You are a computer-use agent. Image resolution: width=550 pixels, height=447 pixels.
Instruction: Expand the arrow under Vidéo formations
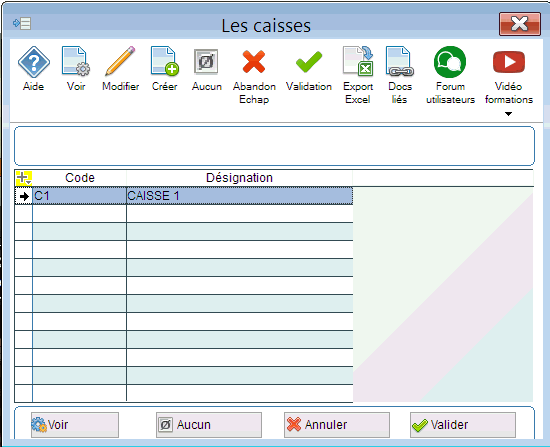(x=508, y=114)
